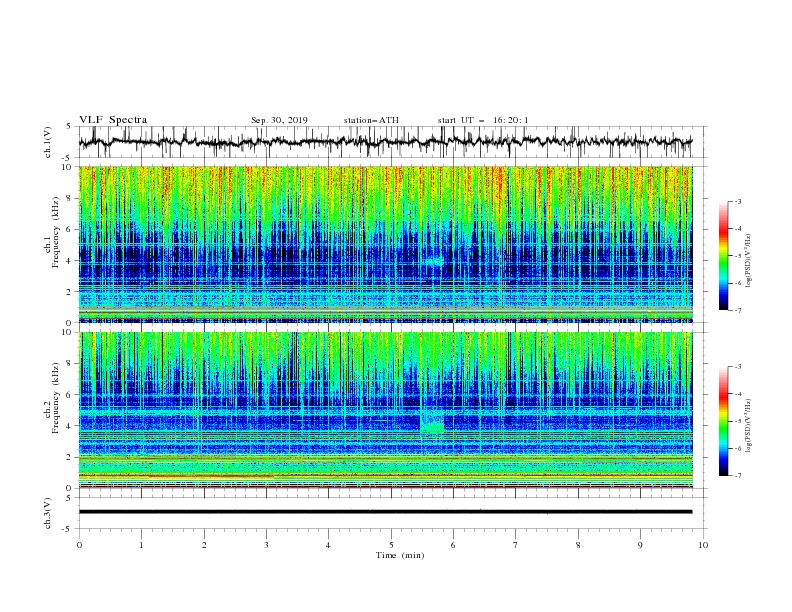Click the "-7" tick on ch.1 color bar
The width and height of the screenshot is (792, 612).
(x=737, y=311)
